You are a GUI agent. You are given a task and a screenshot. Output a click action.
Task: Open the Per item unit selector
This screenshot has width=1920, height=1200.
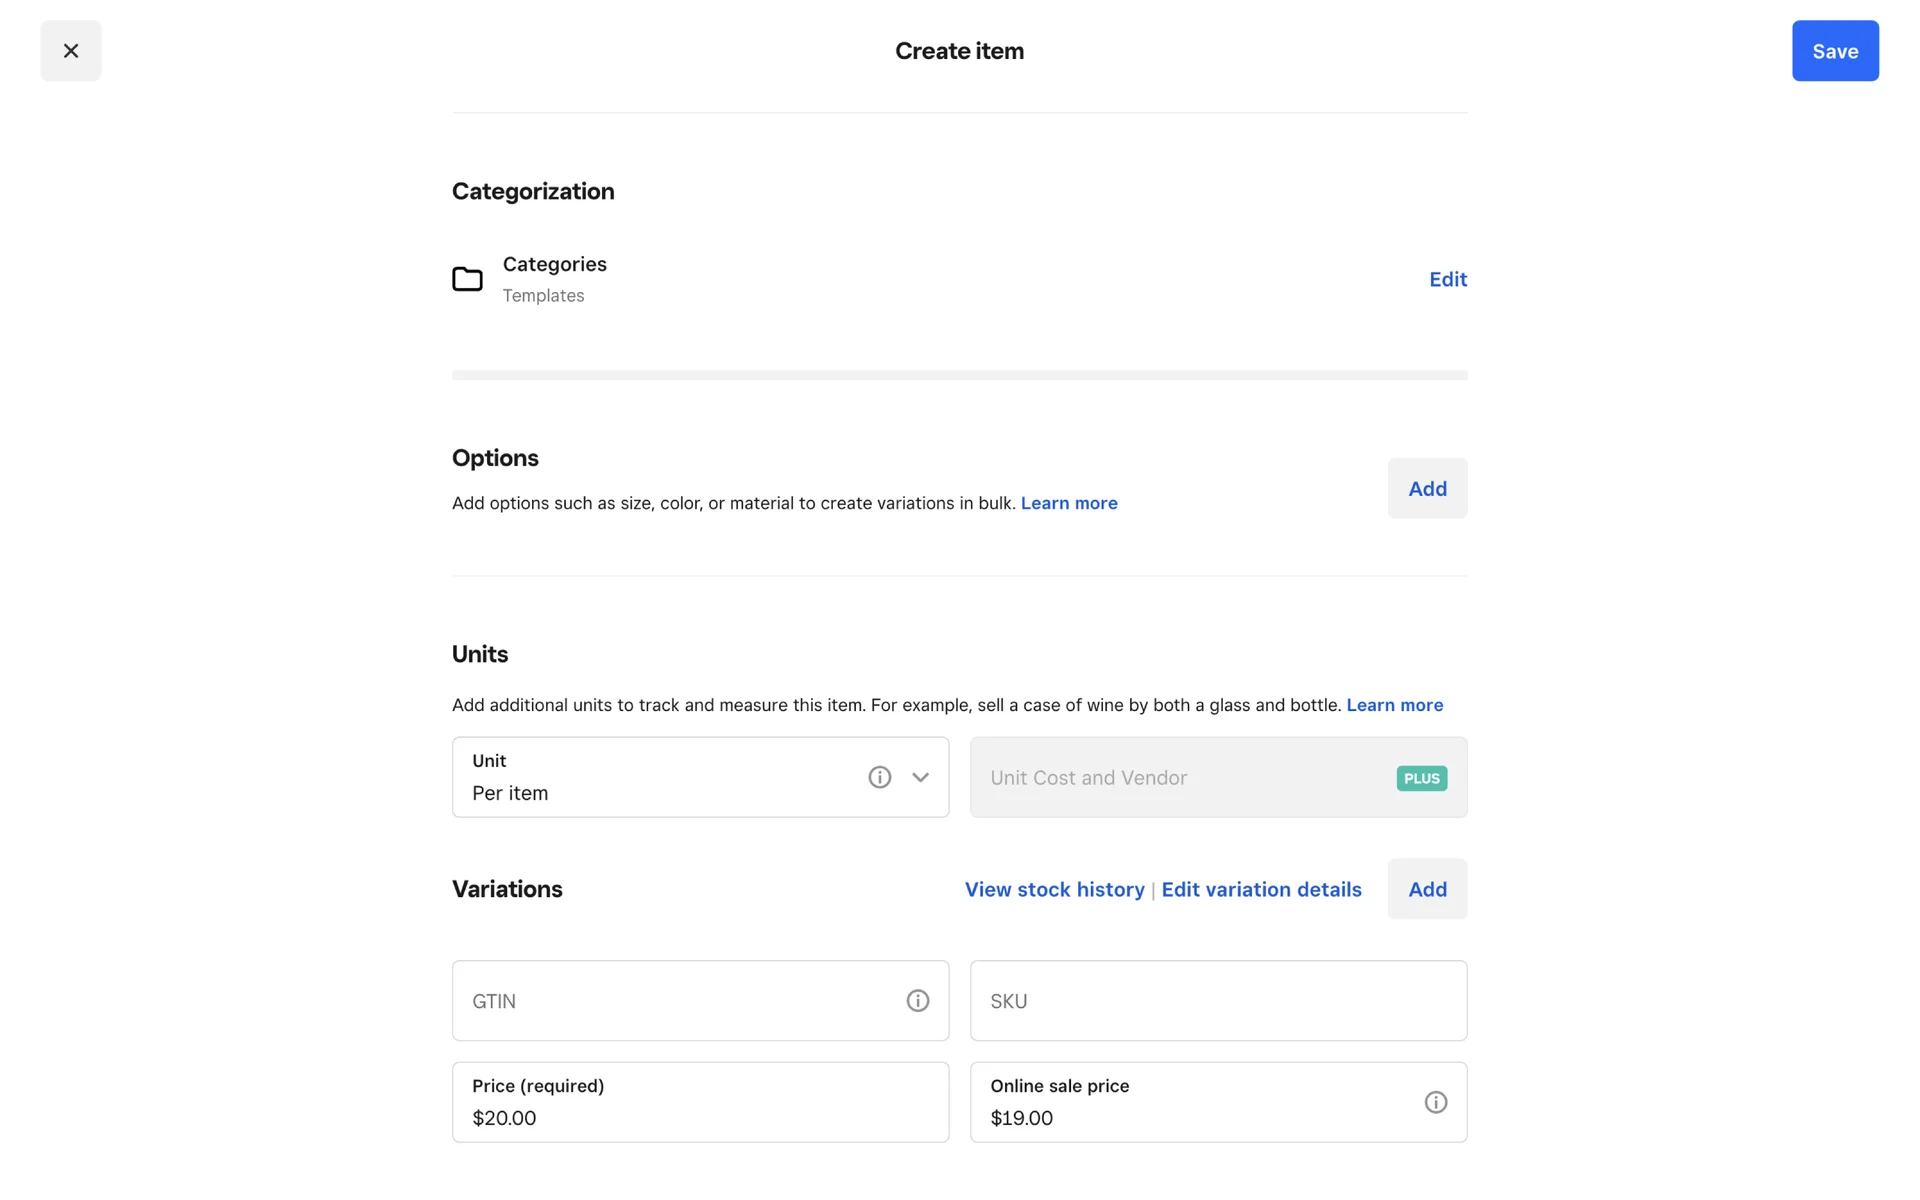pyautogui.click(x=650, y=779)
